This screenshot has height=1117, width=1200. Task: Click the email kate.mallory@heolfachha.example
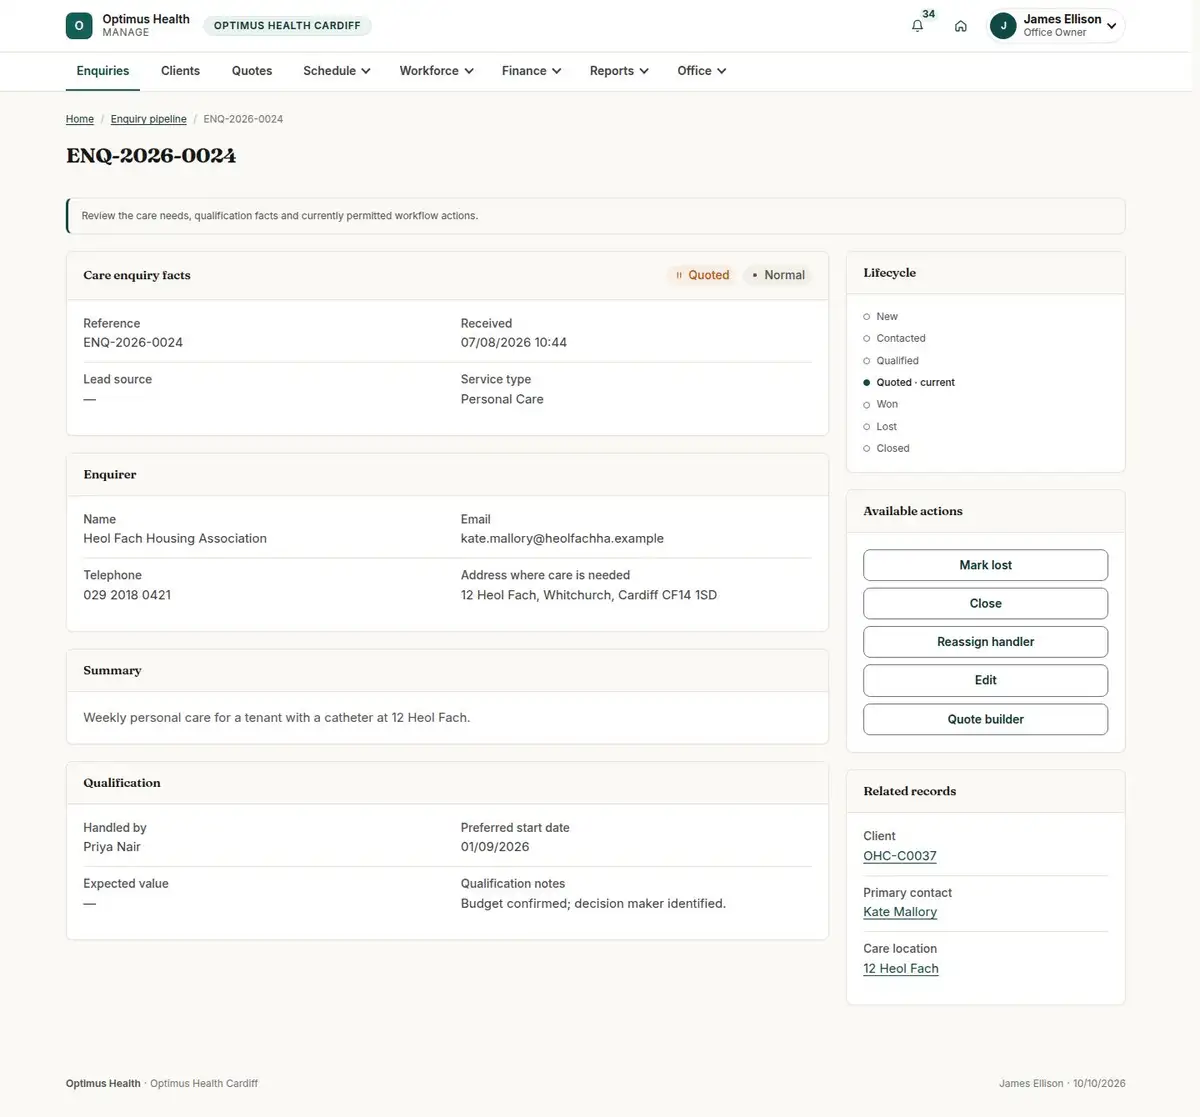(562, 538)
